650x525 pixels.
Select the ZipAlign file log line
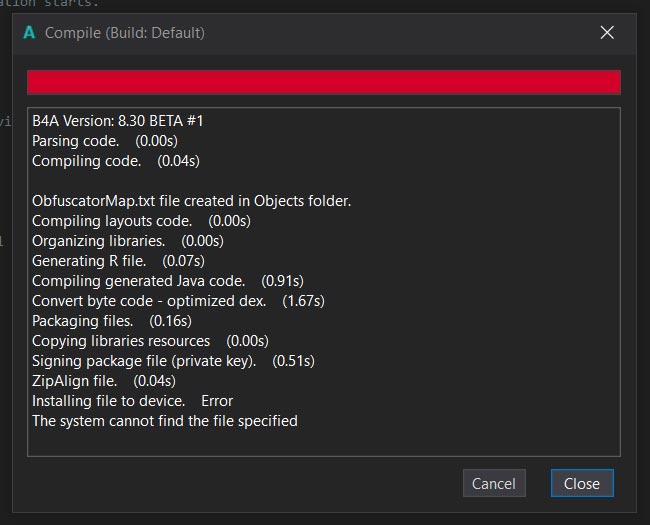(104, 380)
